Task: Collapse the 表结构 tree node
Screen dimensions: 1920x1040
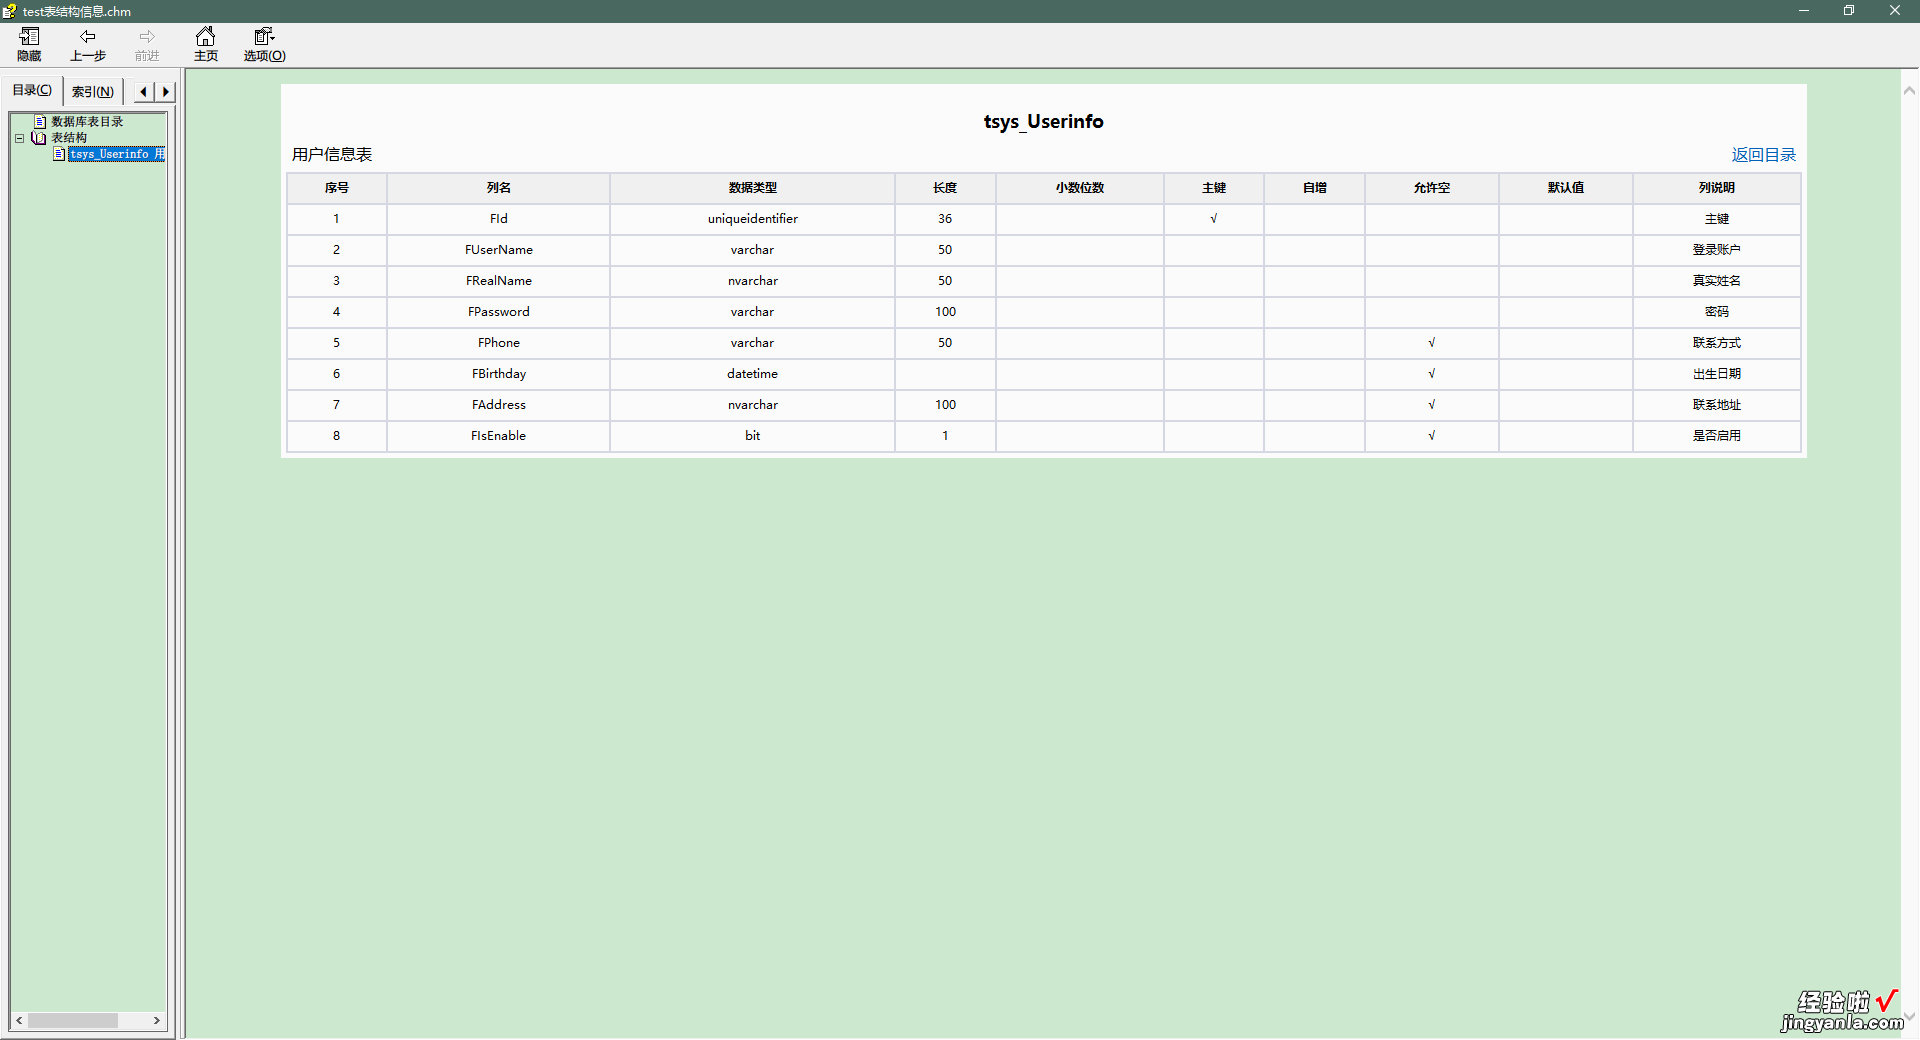Action: (x=19, y=138)
